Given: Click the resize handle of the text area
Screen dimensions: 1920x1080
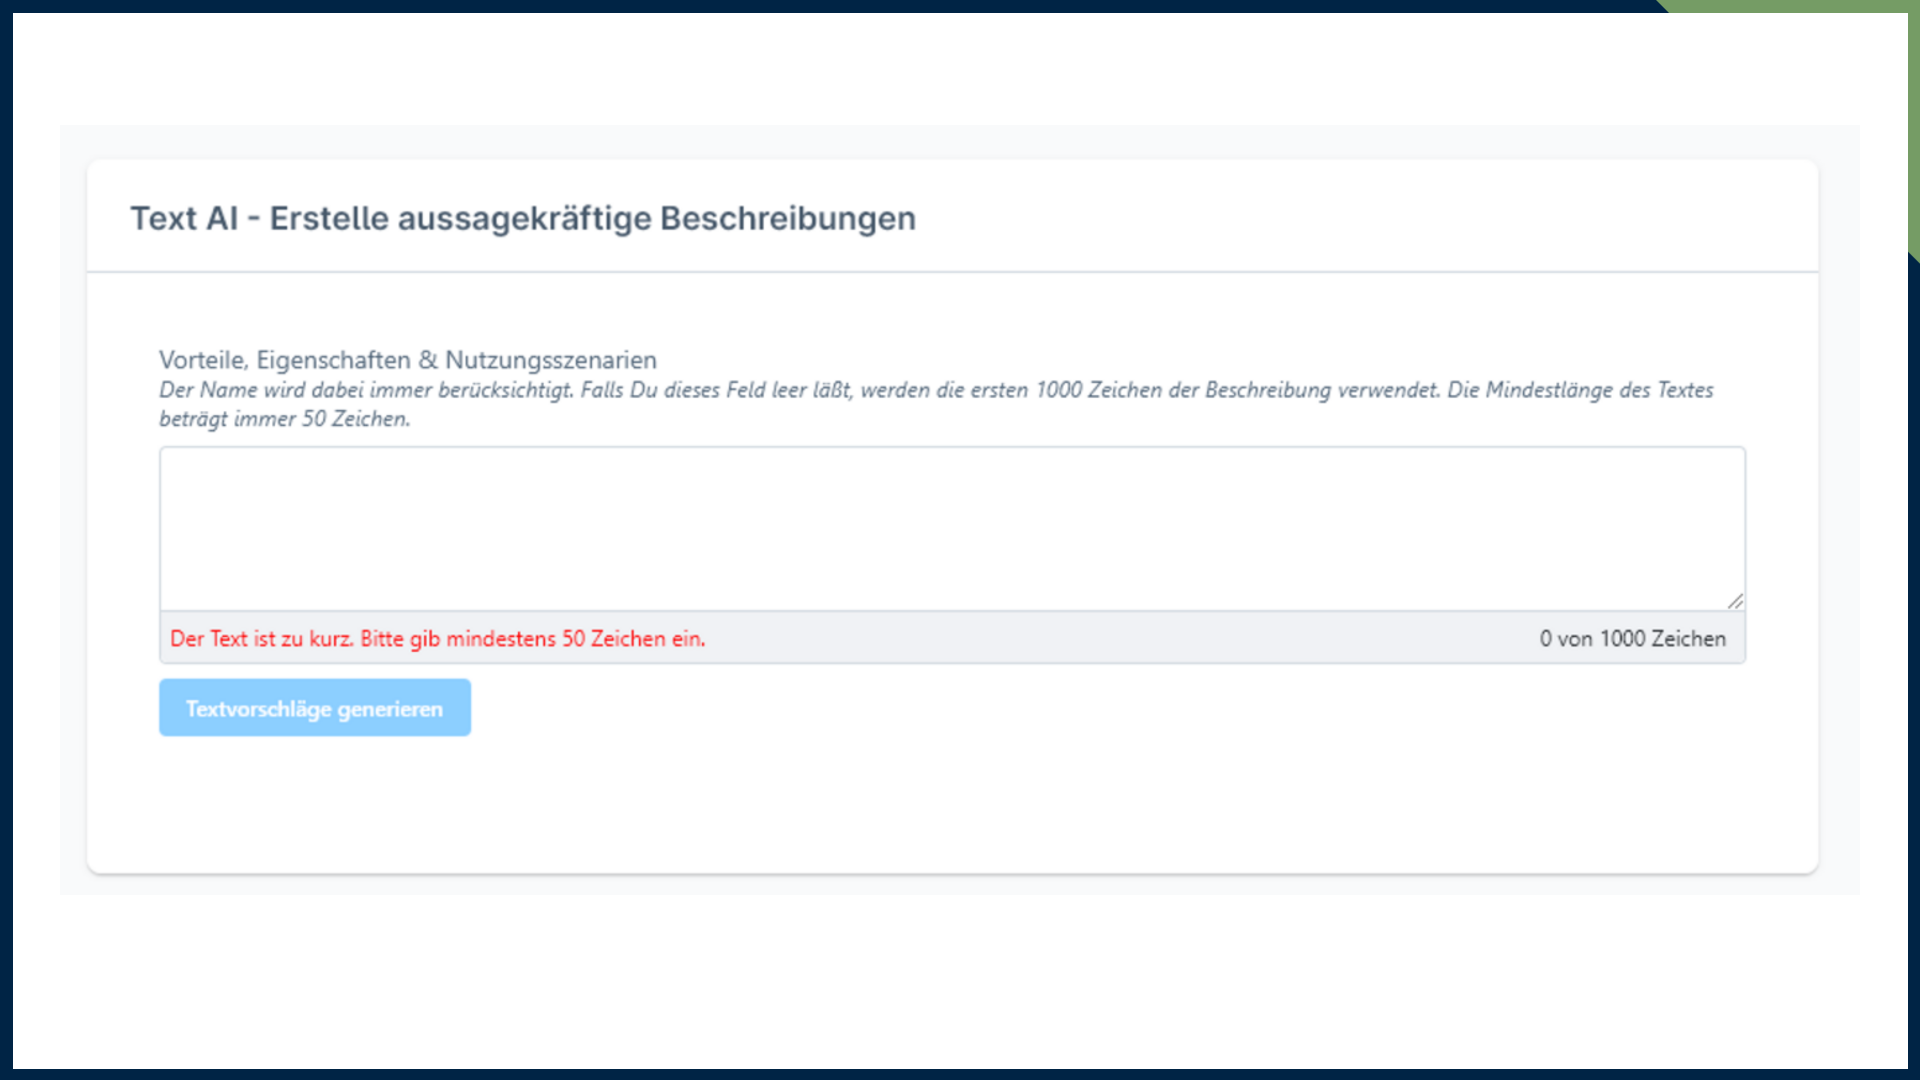Looking at the screenshot, I should (1735, 601).
